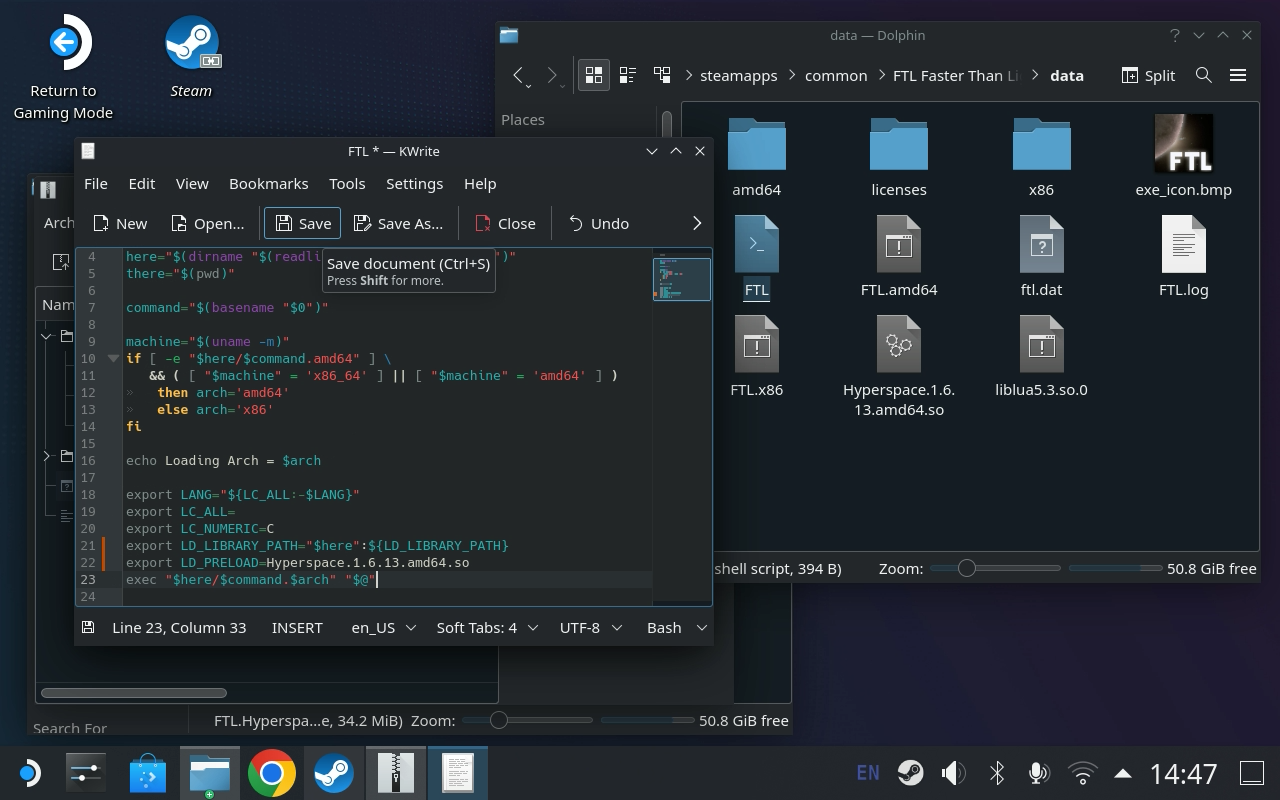Open the application launcher on the taskbar
1280x800 pixels.
(30, 773)
